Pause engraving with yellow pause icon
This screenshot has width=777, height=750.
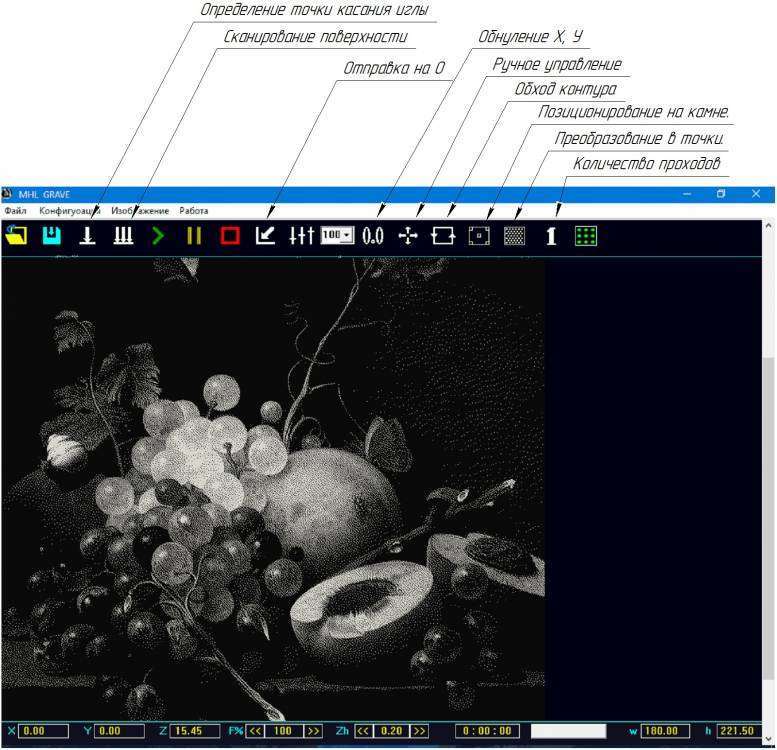(194, 236)
